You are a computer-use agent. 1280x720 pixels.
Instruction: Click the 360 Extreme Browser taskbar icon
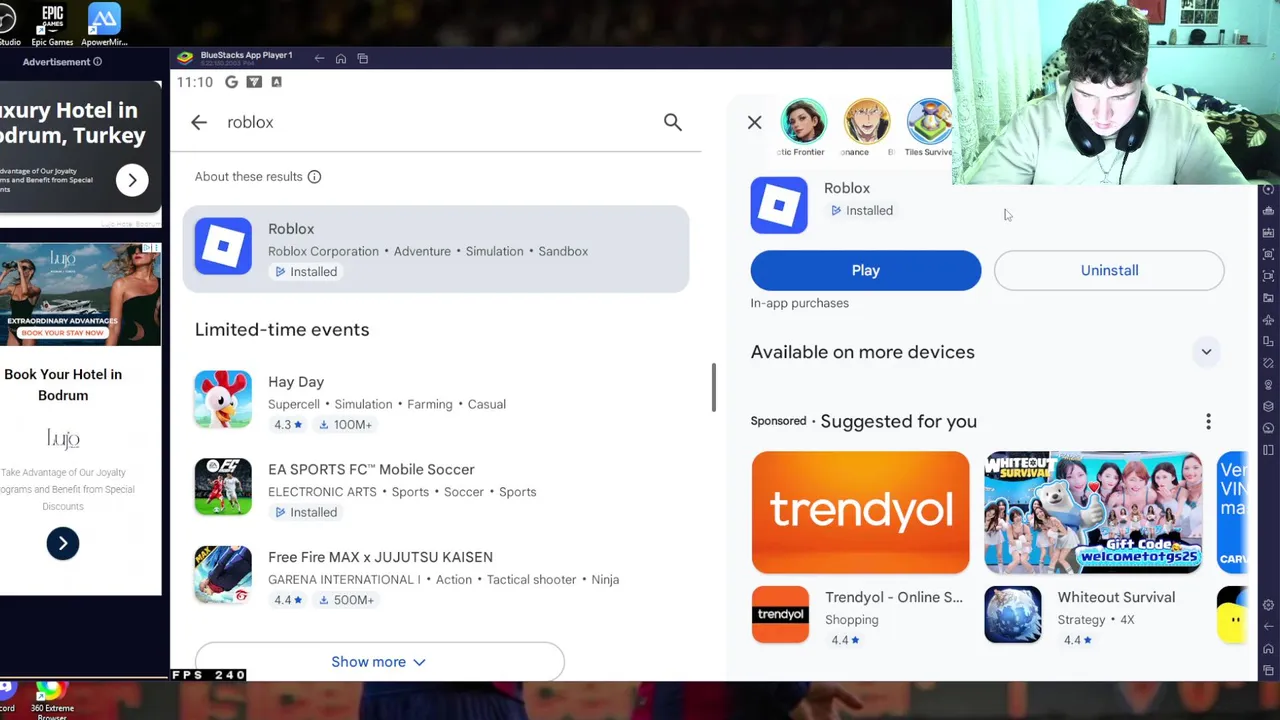(x=50, y=699)
